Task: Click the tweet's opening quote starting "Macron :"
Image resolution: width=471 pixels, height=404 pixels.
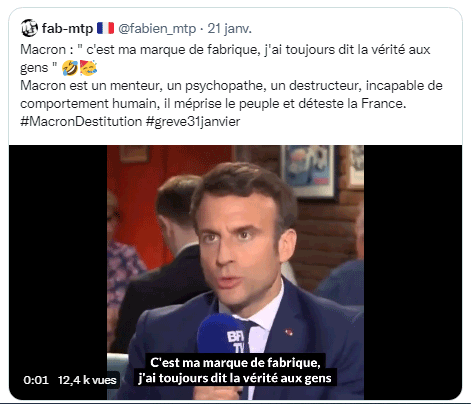Action: (225, 59)
